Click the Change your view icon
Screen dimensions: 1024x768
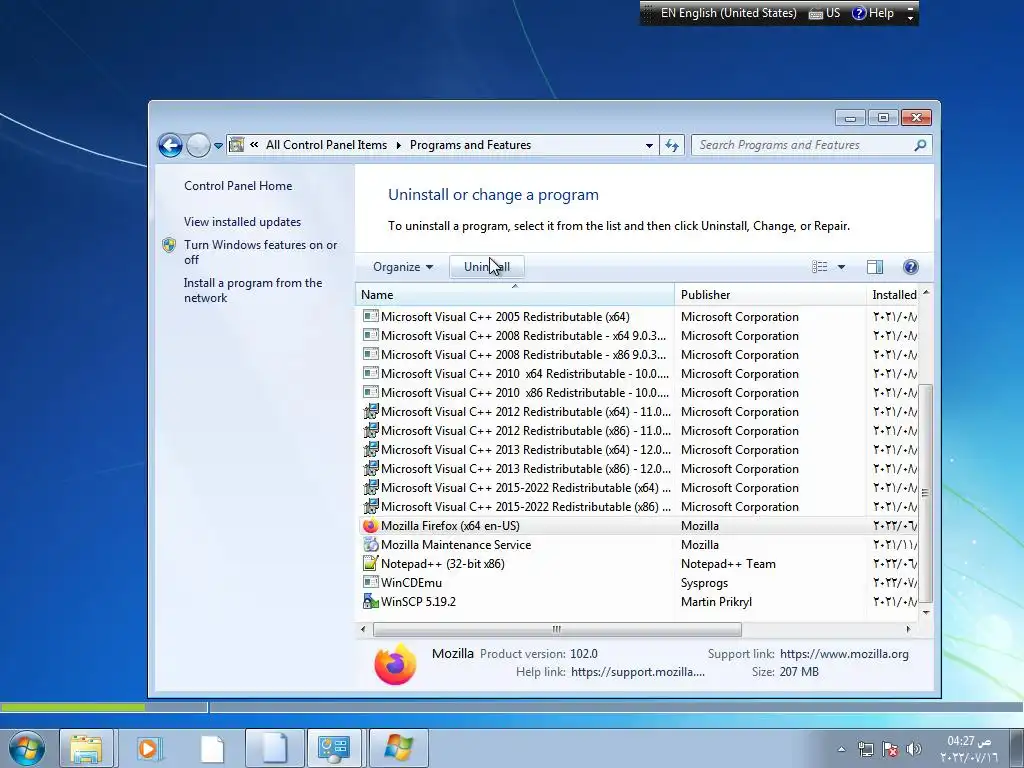pyautogui.click(x=820, y=266)
